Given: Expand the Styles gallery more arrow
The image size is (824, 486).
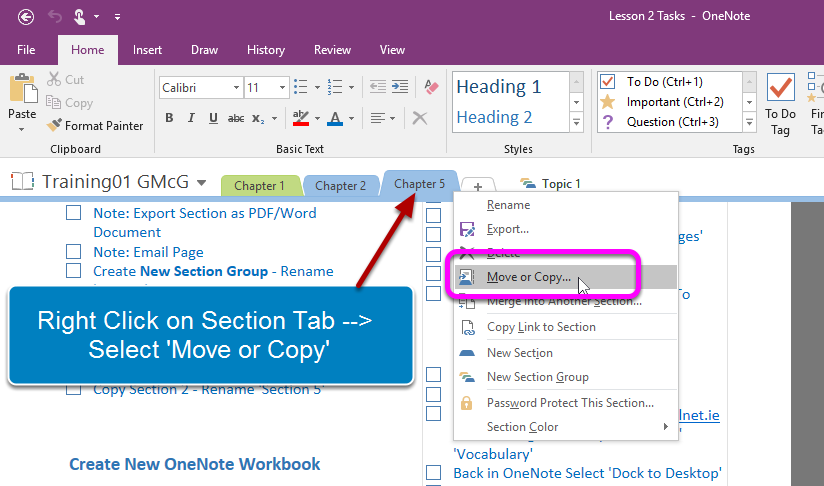Looking at the screenshot, I should point(576,122).
